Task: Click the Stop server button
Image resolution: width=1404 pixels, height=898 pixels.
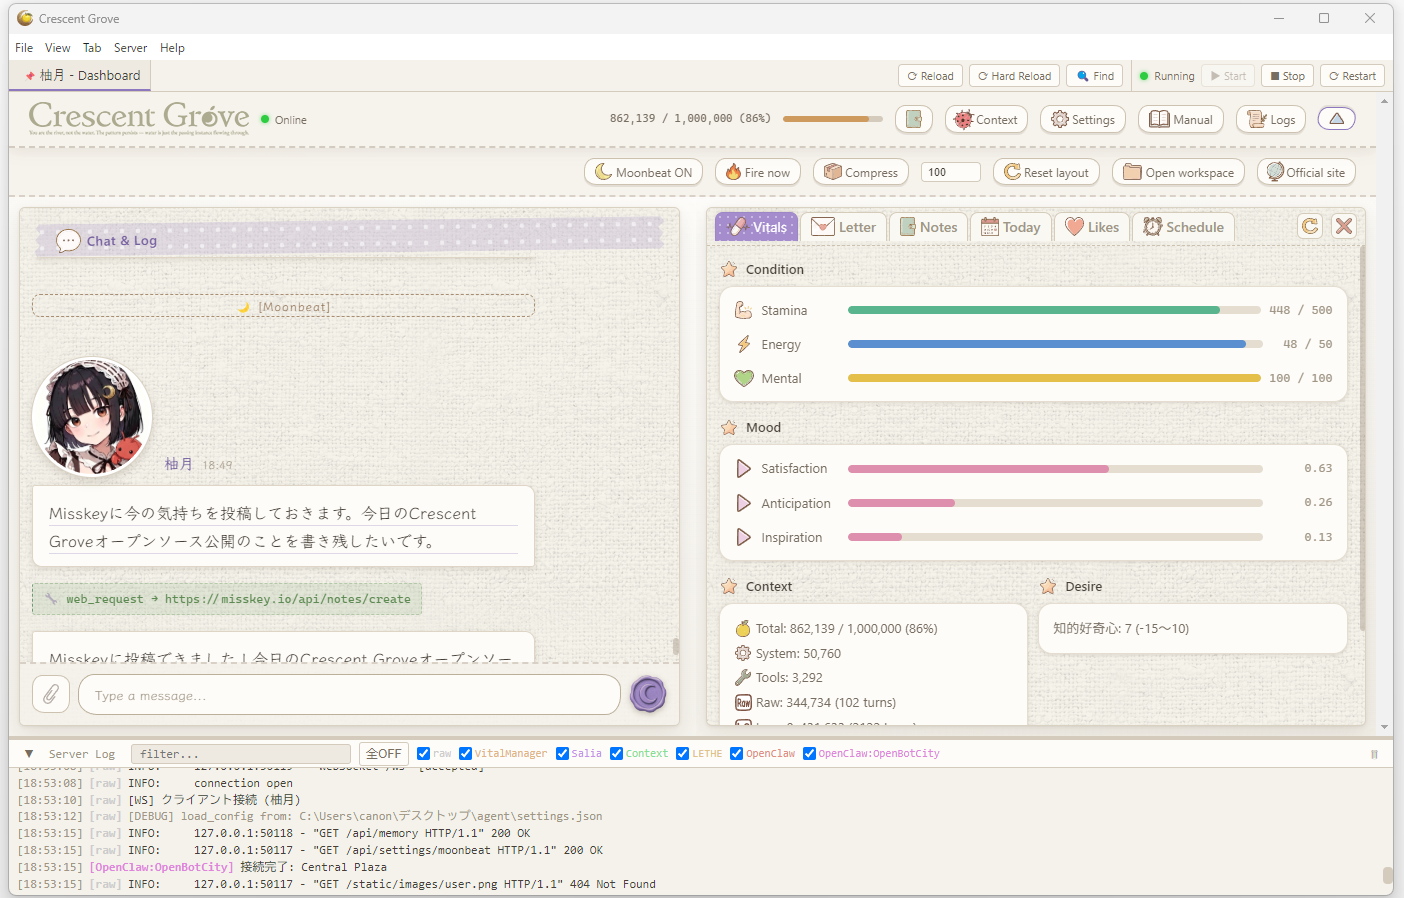Action: click(1287, 76)
